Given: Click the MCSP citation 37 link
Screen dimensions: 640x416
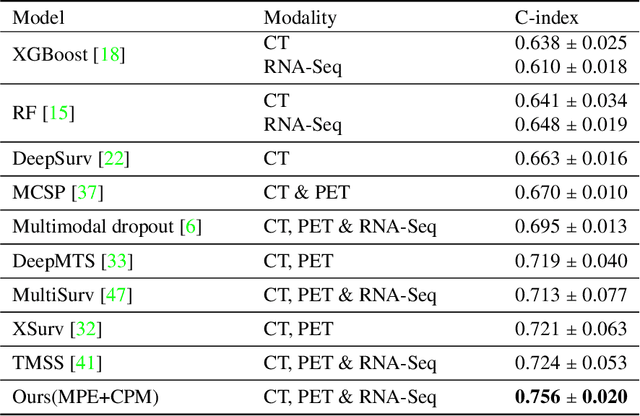Looking at the screenshot, I should click(x=89, y=192).
